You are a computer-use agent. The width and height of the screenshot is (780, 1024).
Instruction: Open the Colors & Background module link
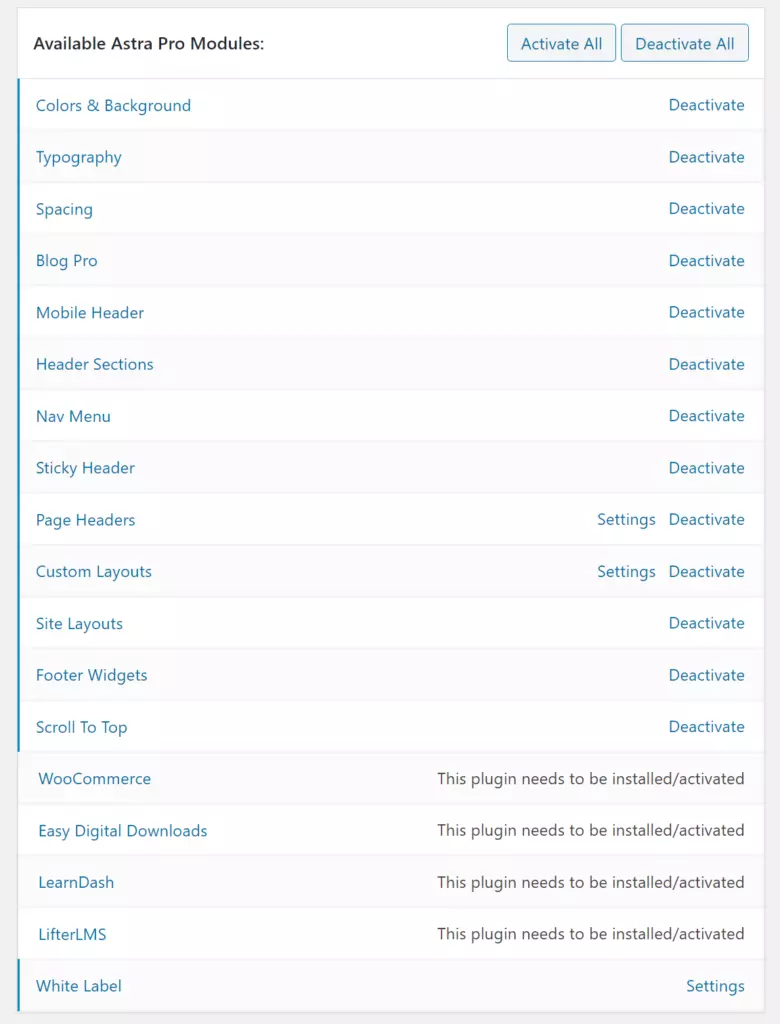[113, 105]
